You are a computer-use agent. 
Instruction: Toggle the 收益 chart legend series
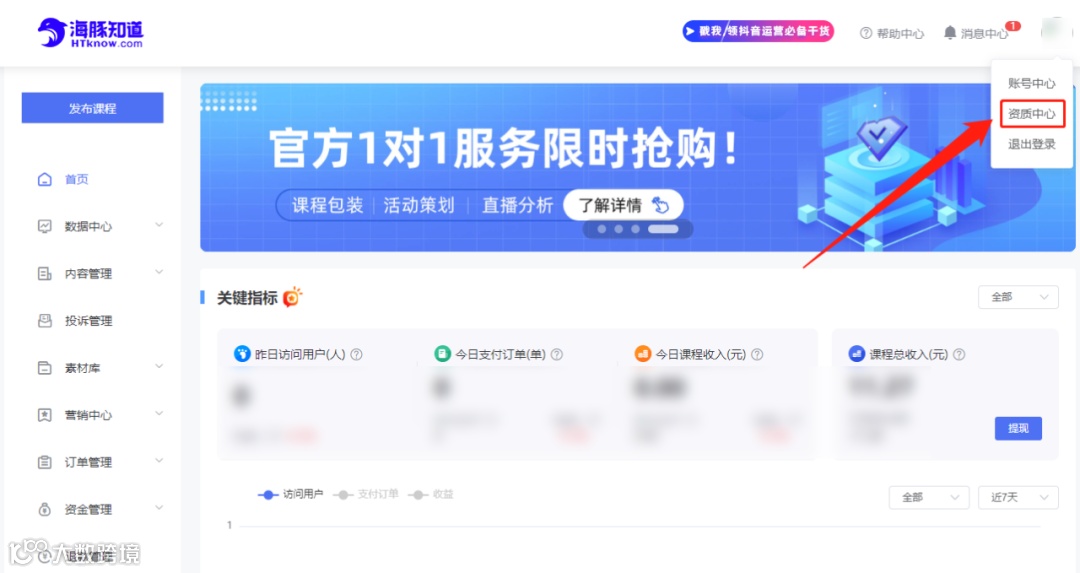(x=430, y=494)
